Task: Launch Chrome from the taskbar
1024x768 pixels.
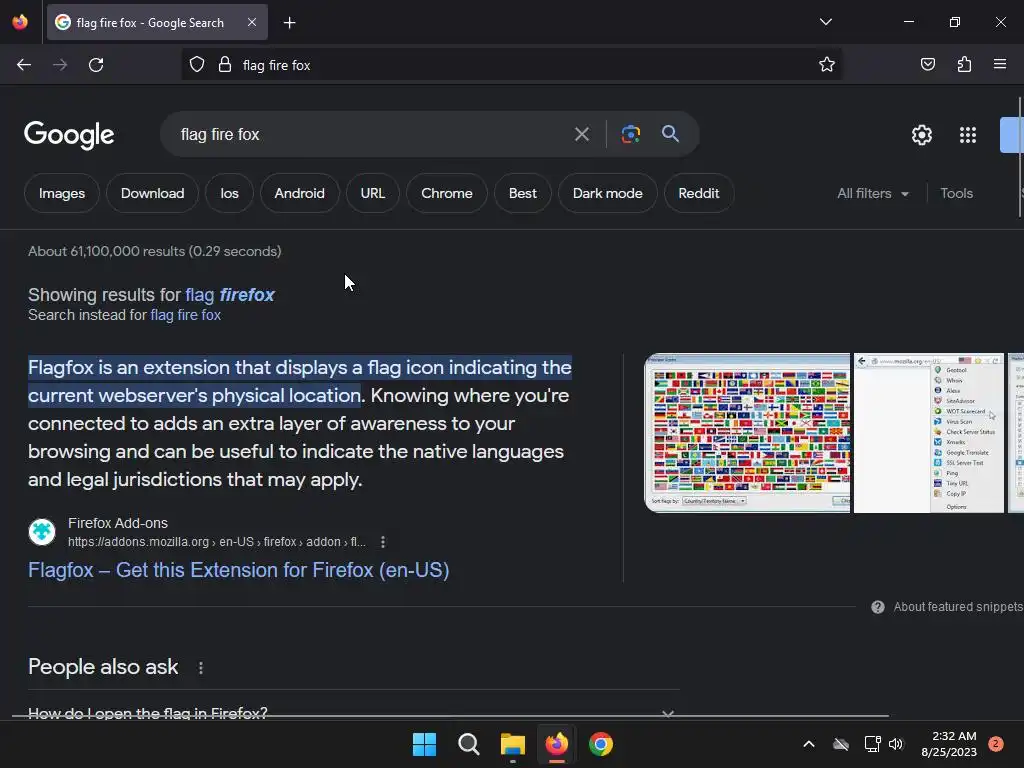Action: (601, 744)
